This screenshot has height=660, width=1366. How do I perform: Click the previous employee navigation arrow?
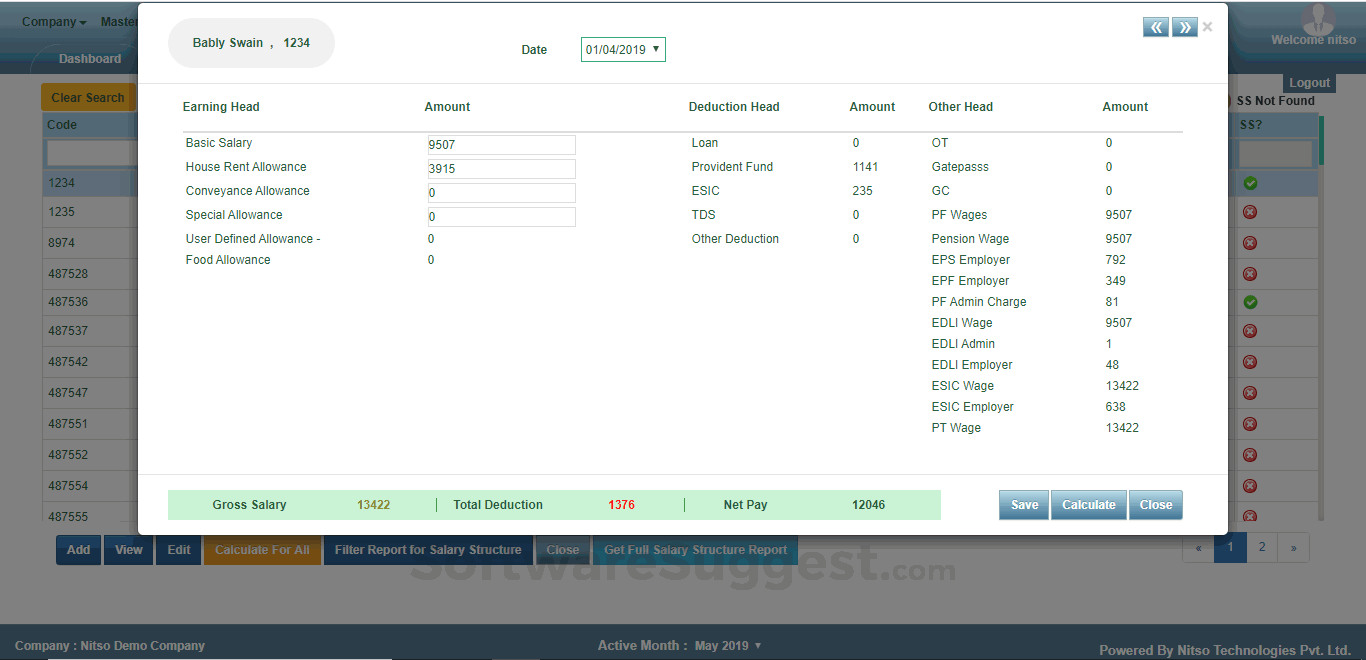point(1155,27)
